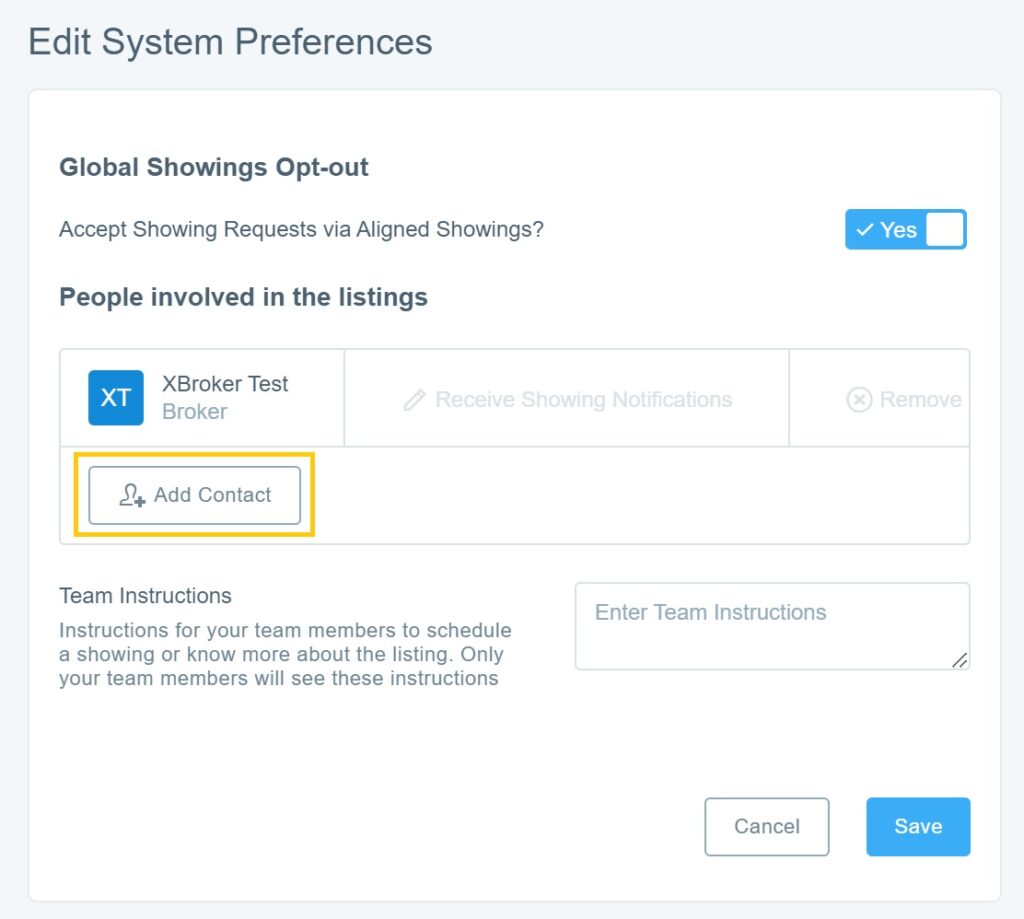Click the checkmark icon inside the Yes toggle
The width and height of the screenshot is (1024, 919).
(x=865, y=230)
